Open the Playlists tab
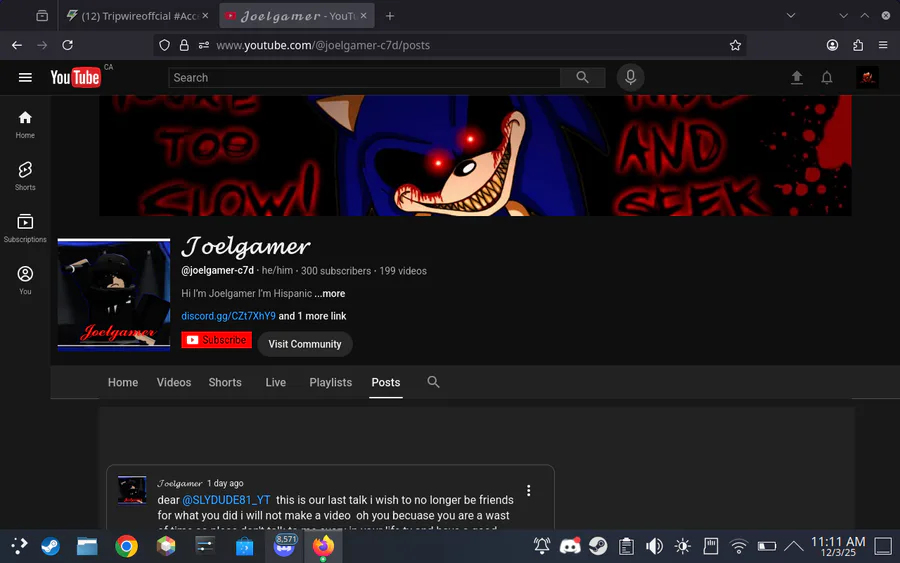Image resolution: width=900 pixels, height=563 pixels. (x=331, y=382)
